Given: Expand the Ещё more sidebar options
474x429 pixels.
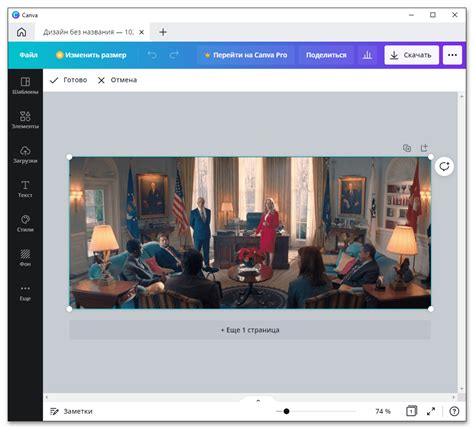Looking at the screenshot, I should tap(25, 292).
